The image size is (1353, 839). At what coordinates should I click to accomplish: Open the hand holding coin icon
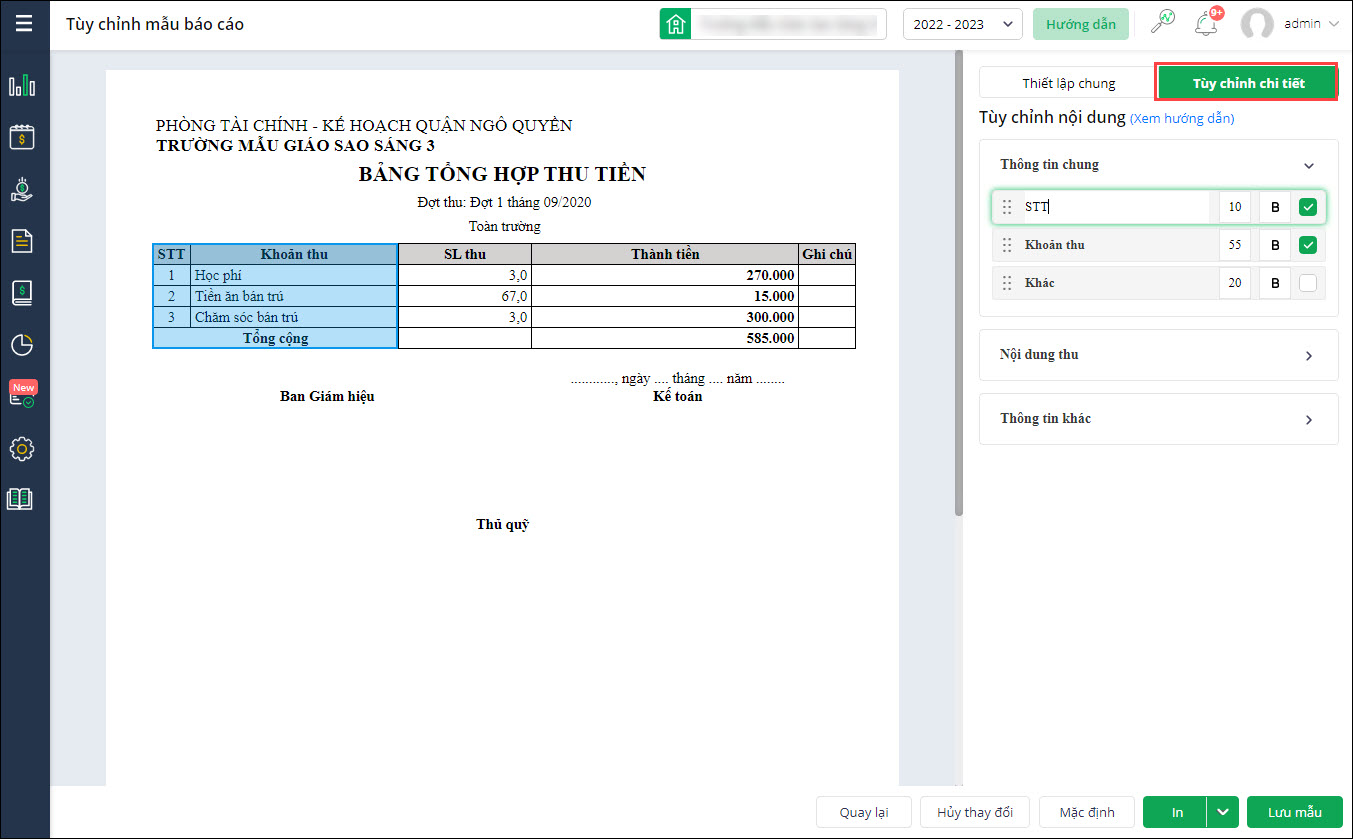(22, 189)
